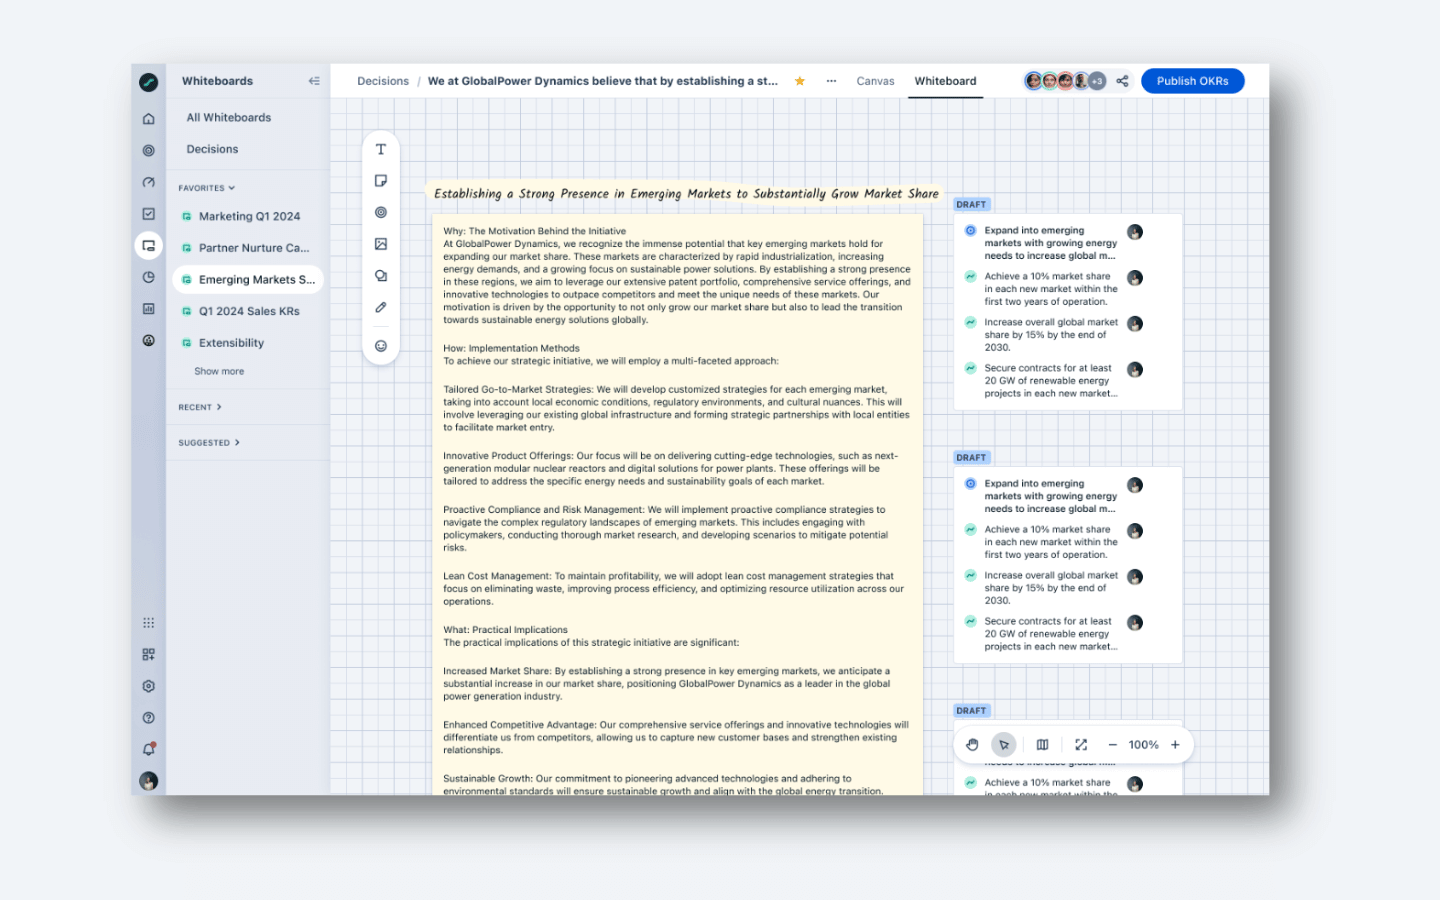
Task: Open notifications bell in left sidebar
Action: pos(149,749)
